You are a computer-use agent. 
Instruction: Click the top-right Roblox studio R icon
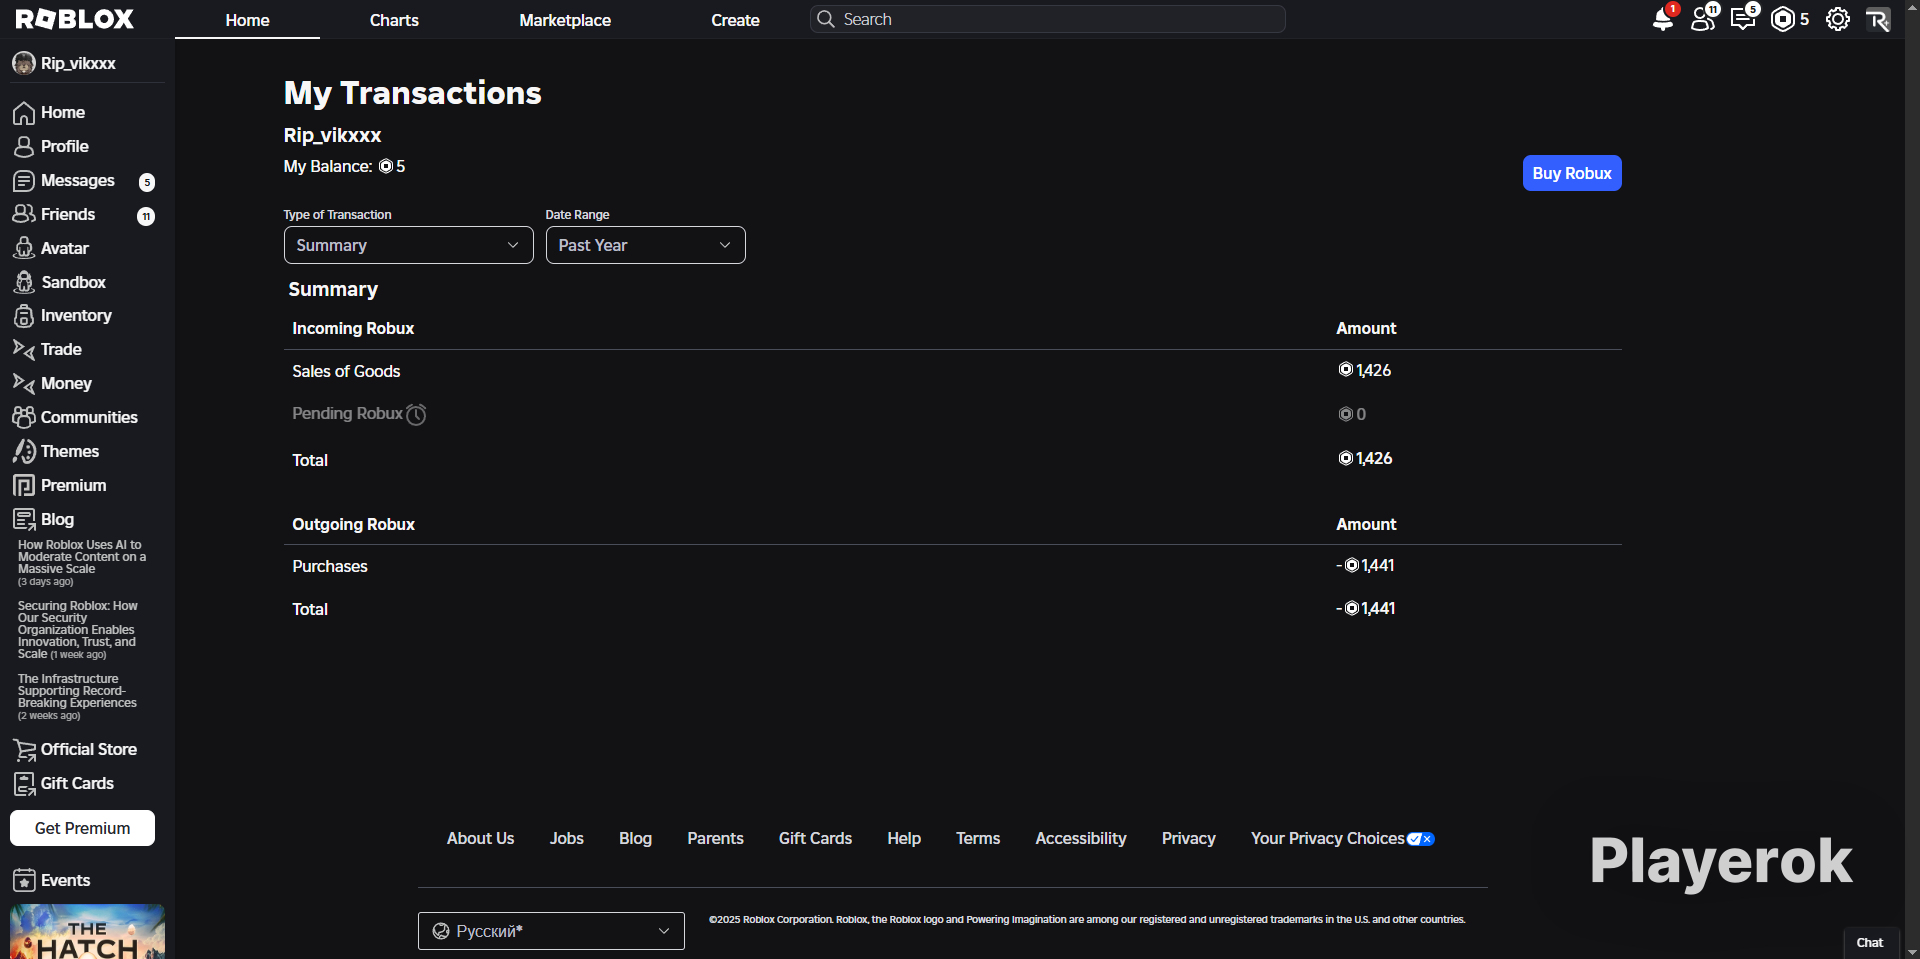(x=1878, y=19)
